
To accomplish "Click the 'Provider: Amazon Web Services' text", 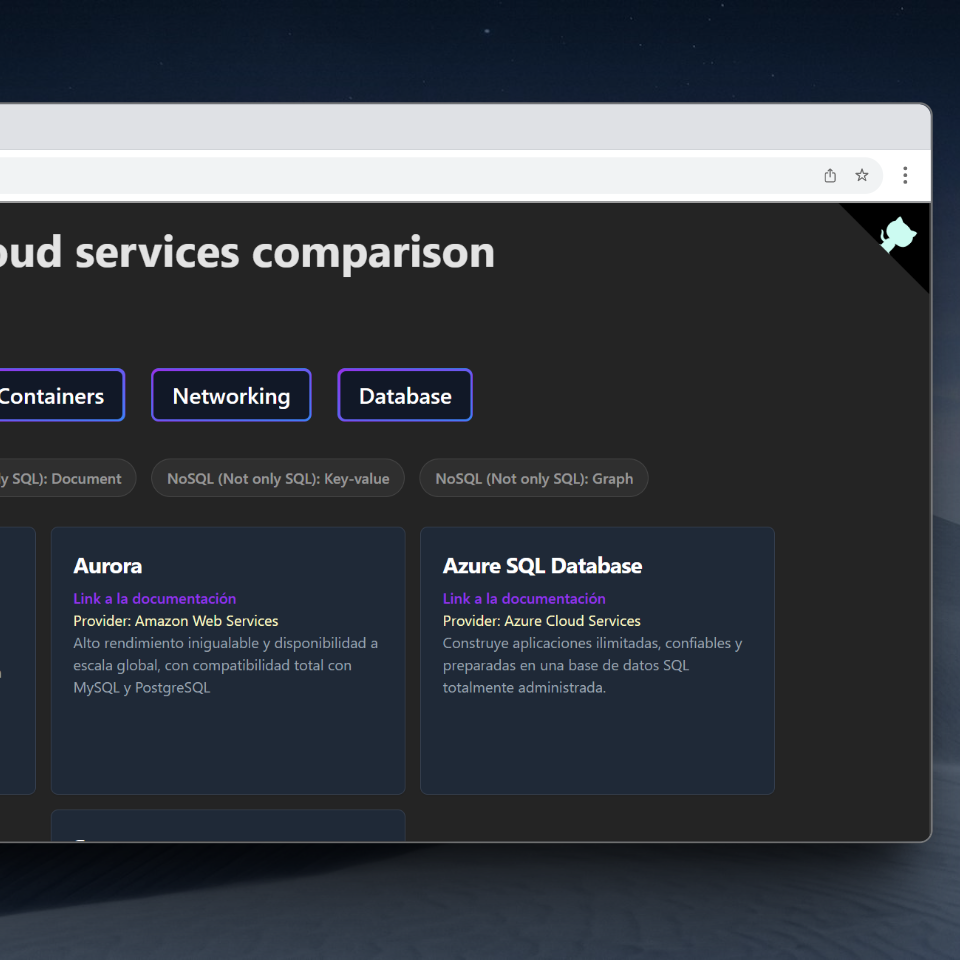I will [x=176, y=621].
